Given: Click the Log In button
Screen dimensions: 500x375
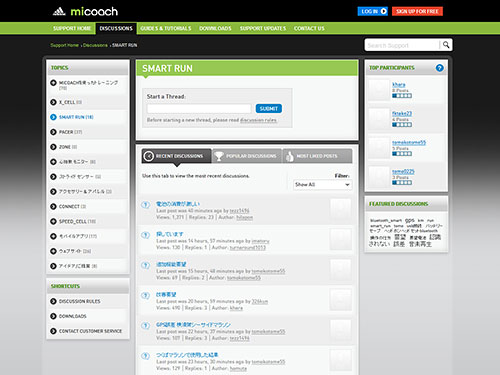Looking at the screenshot, I should click(373, 11).
